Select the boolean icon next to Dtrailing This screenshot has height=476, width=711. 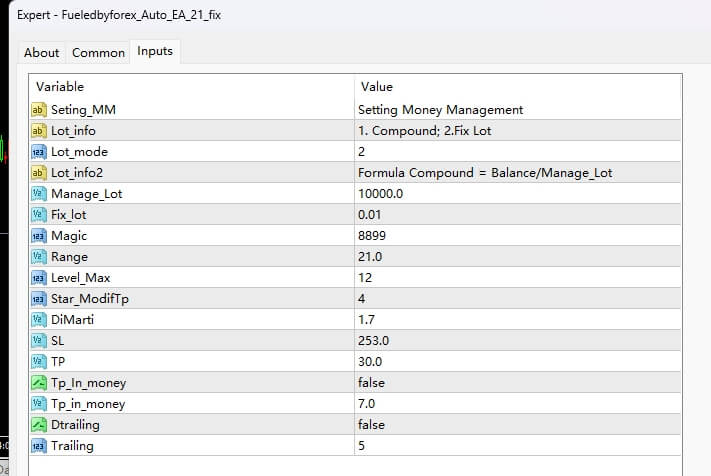39,425
